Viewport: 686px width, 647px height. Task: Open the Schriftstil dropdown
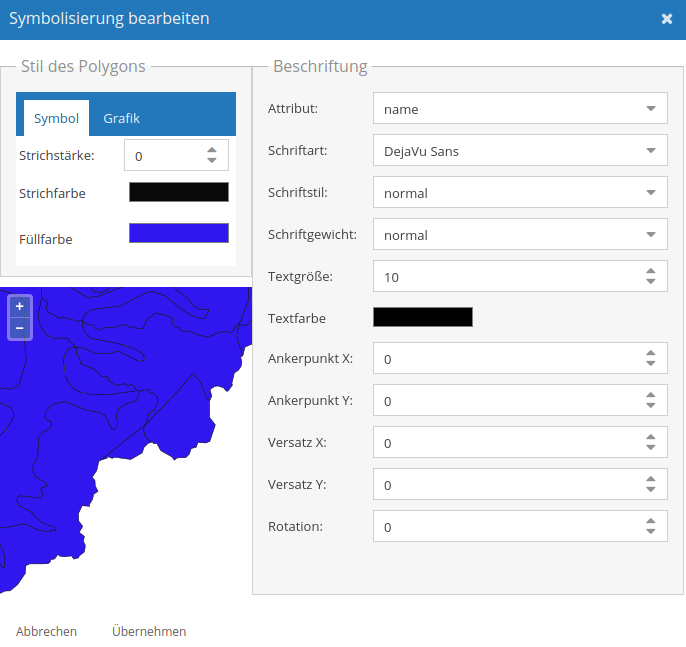520,192
